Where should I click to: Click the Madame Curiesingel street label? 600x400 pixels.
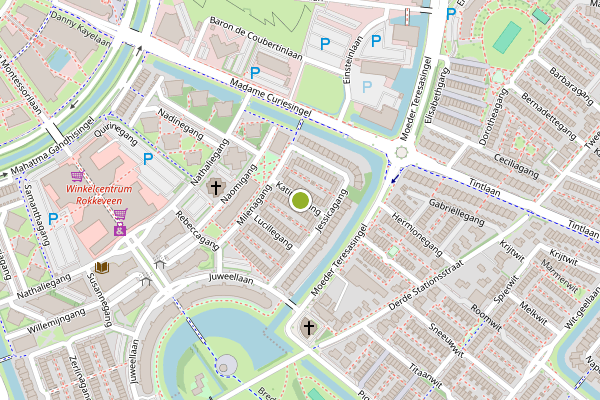tap(271, 98)
